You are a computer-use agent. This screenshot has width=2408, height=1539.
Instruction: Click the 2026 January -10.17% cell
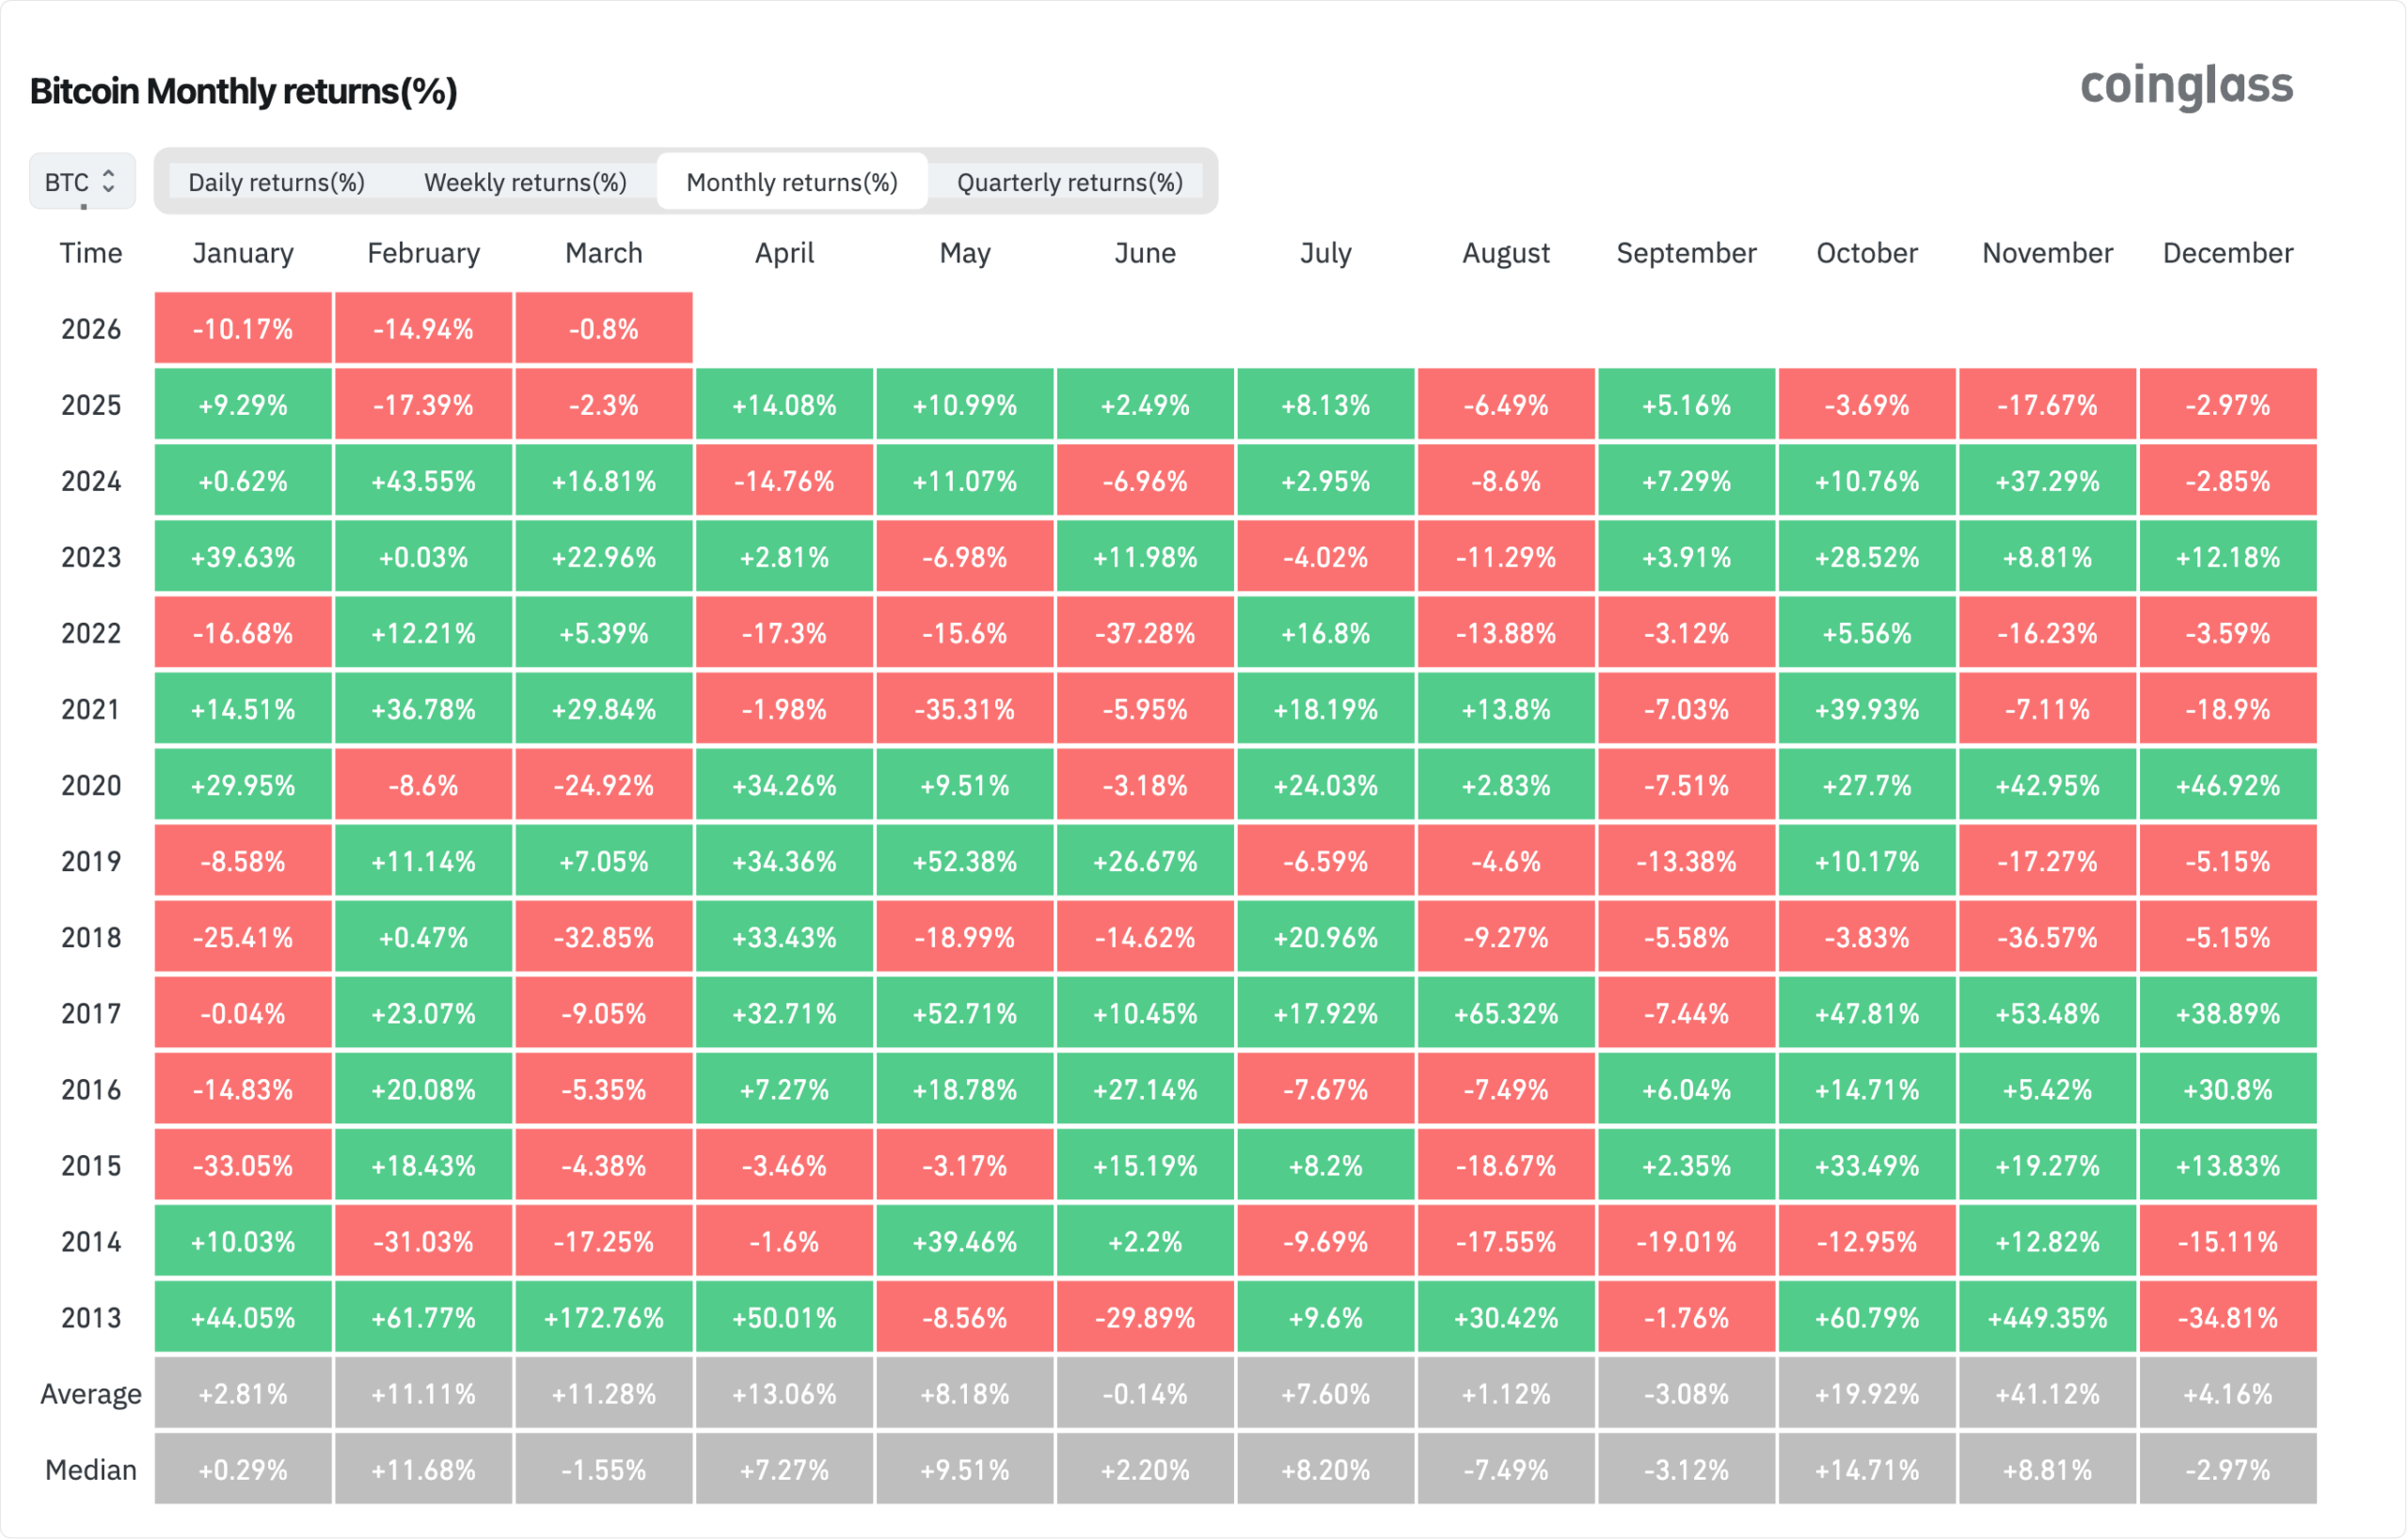243,329
